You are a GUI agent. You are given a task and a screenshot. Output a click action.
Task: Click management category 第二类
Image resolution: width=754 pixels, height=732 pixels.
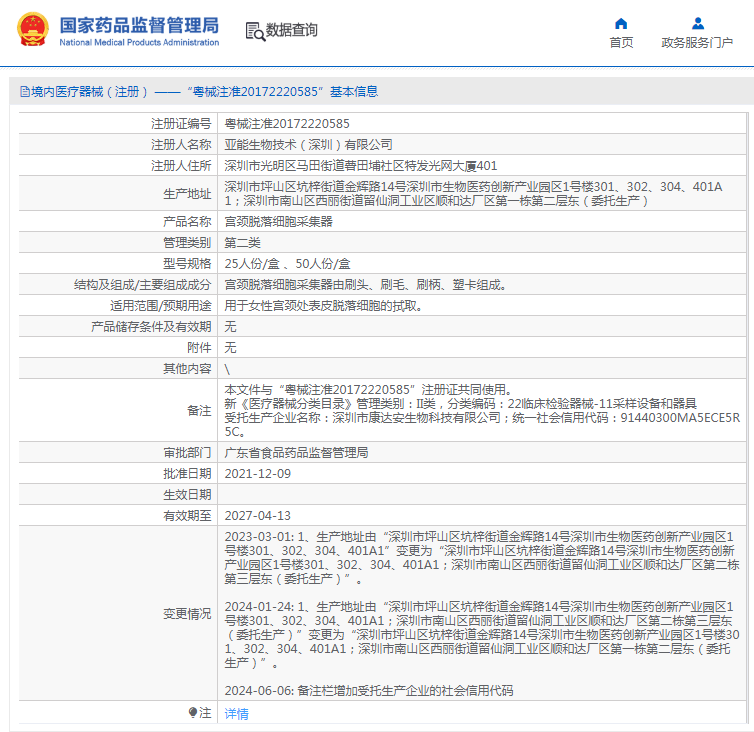click(242, 243)
